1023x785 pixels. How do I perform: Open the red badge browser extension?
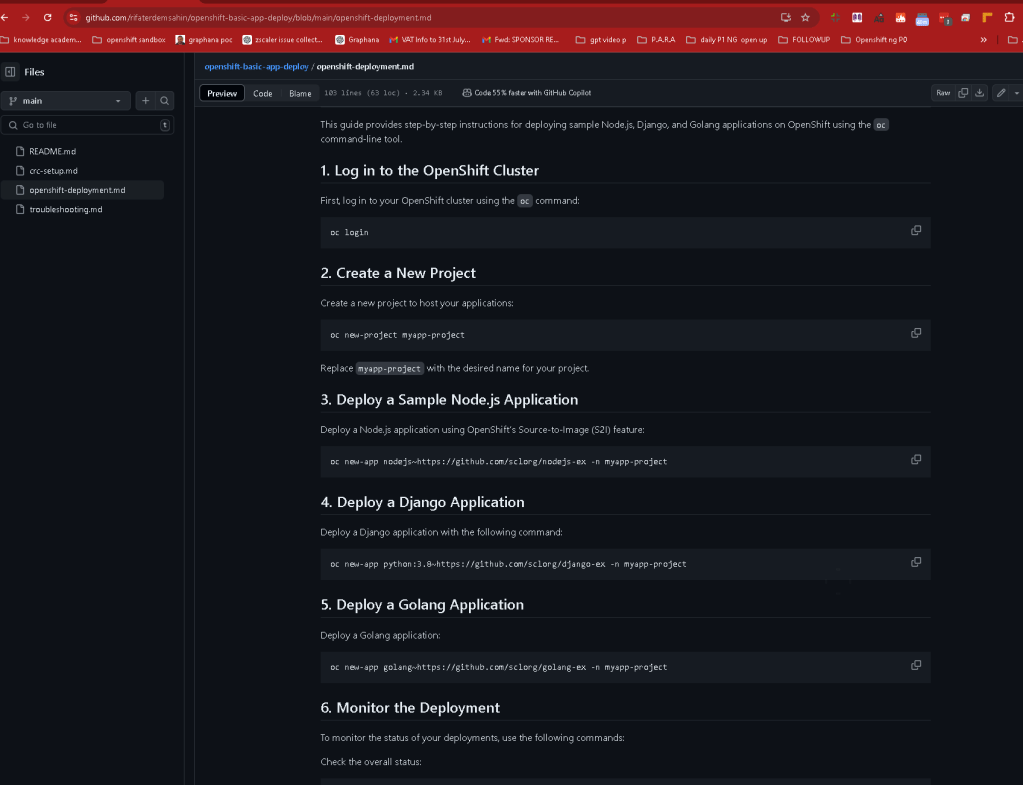(945, 18)
